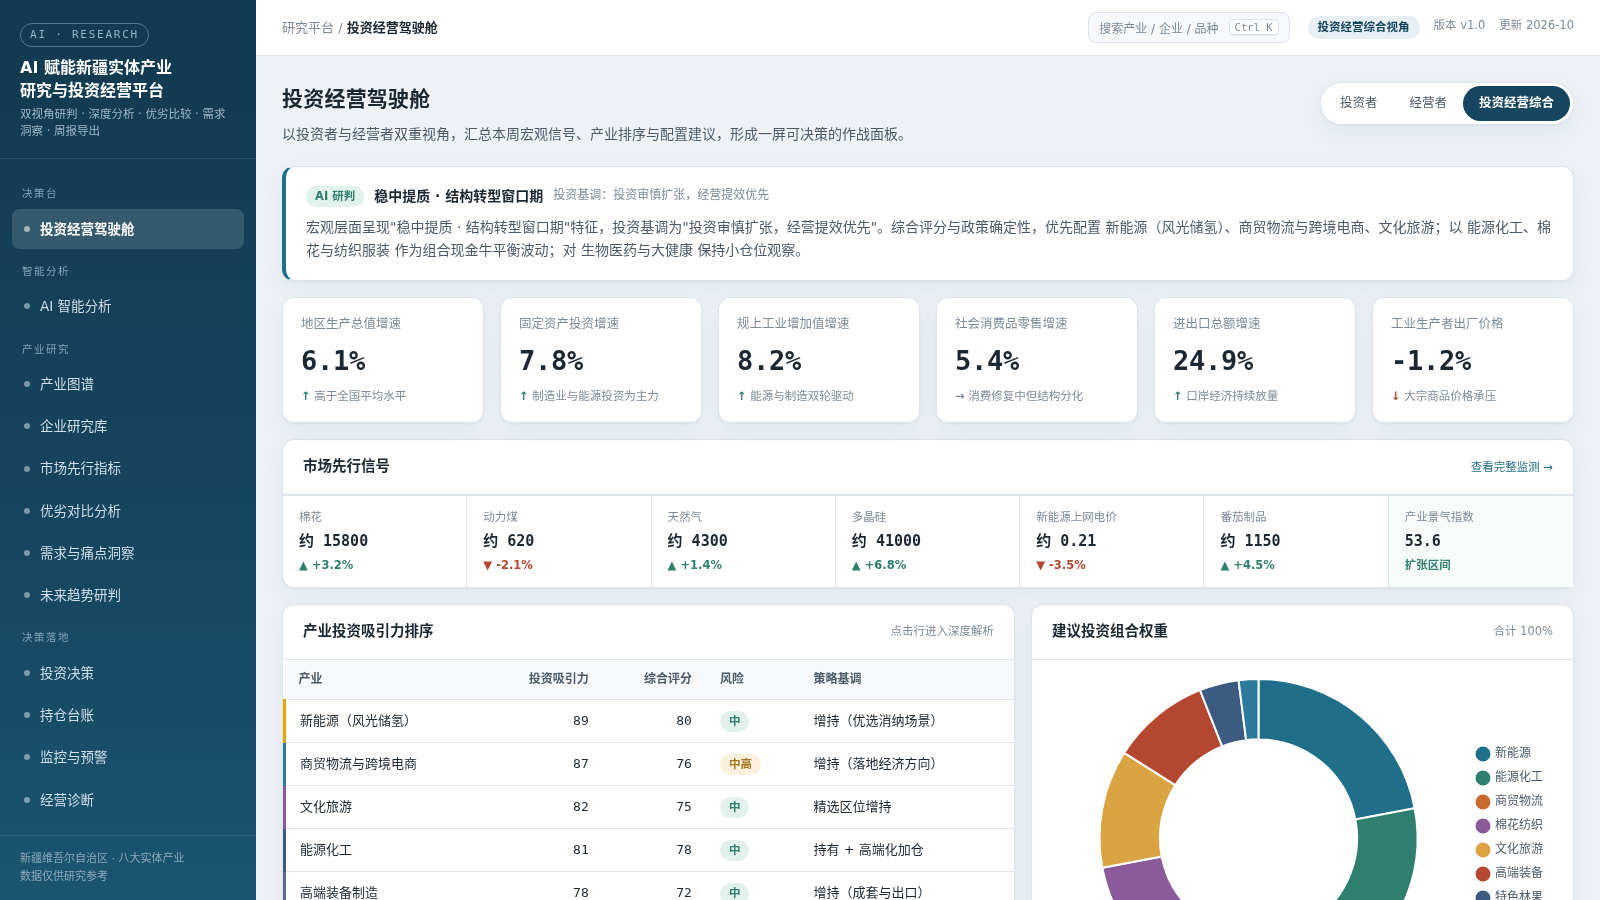Open 优劣对比分析 page

point(128,511)
